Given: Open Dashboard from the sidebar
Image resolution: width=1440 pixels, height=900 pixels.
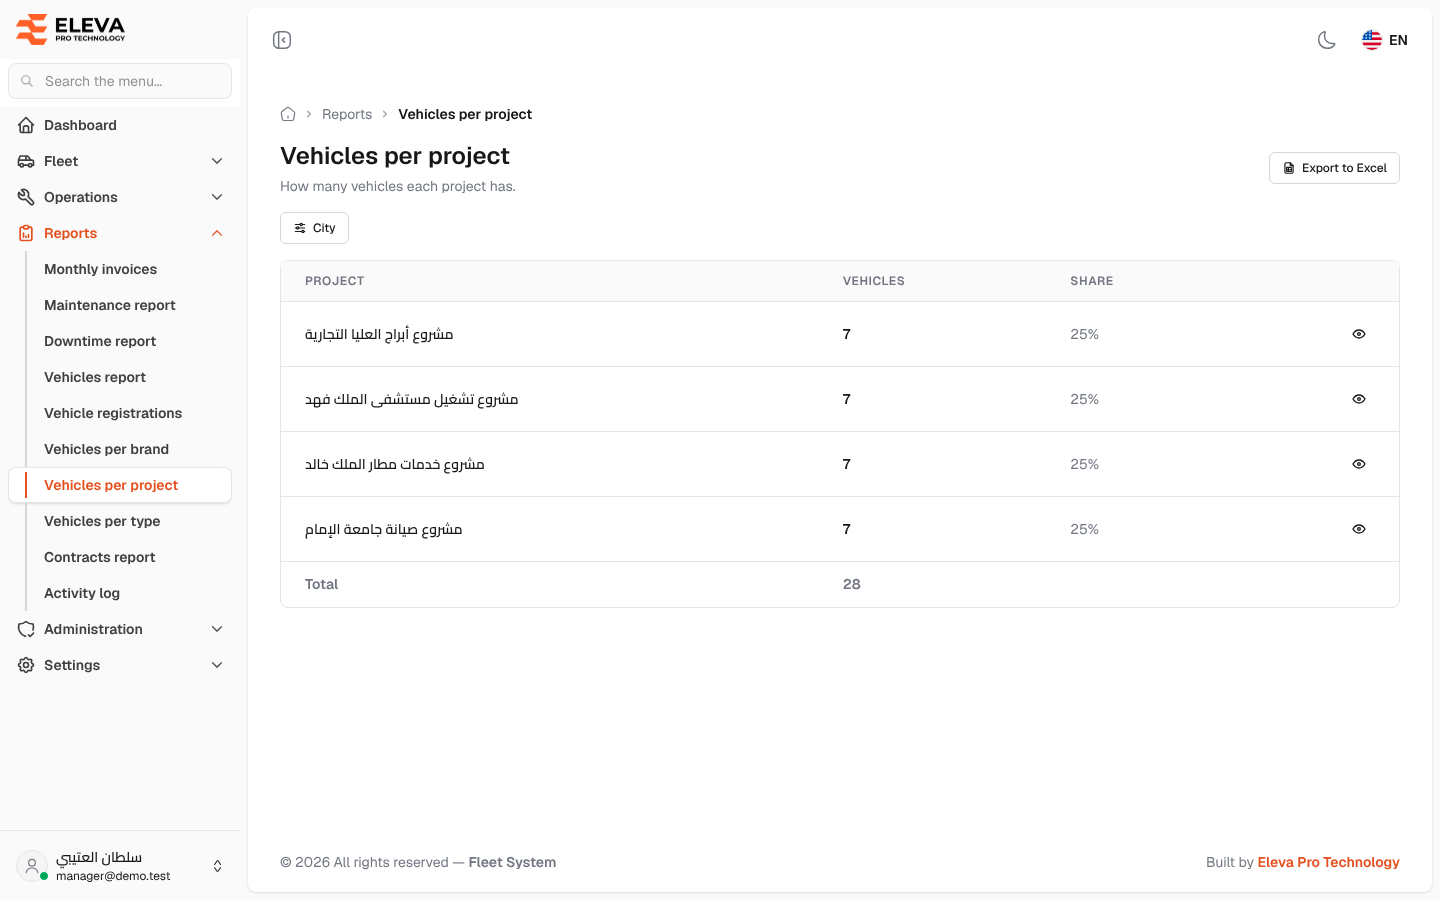Looking at the screenshot, I should pyautogui.click(x=120, y=125).
